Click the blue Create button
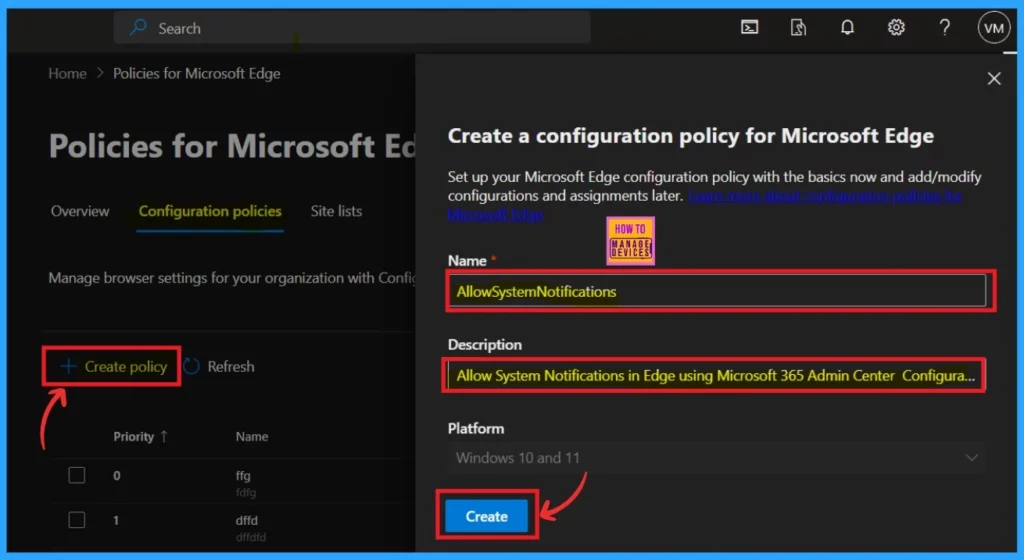Viewport: 1024px width, 560px height. pyautogui.click(x=486, y=516)
